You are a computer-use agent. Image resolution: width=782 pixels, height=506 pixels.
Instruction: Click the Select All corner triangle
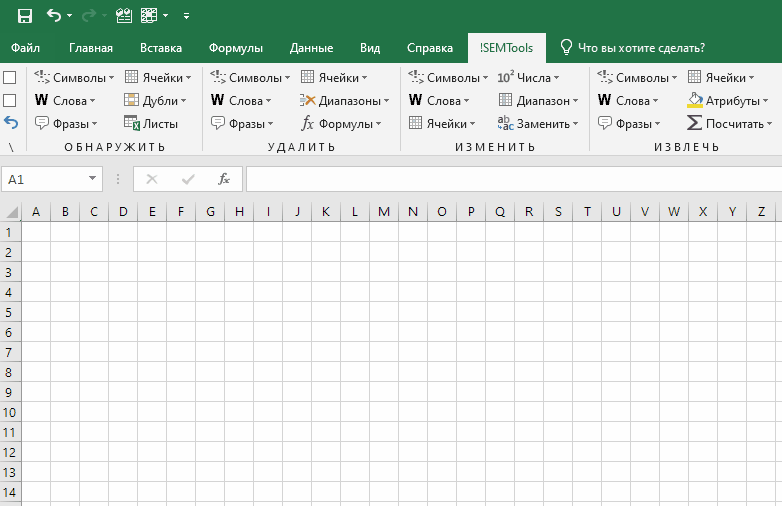11,212
